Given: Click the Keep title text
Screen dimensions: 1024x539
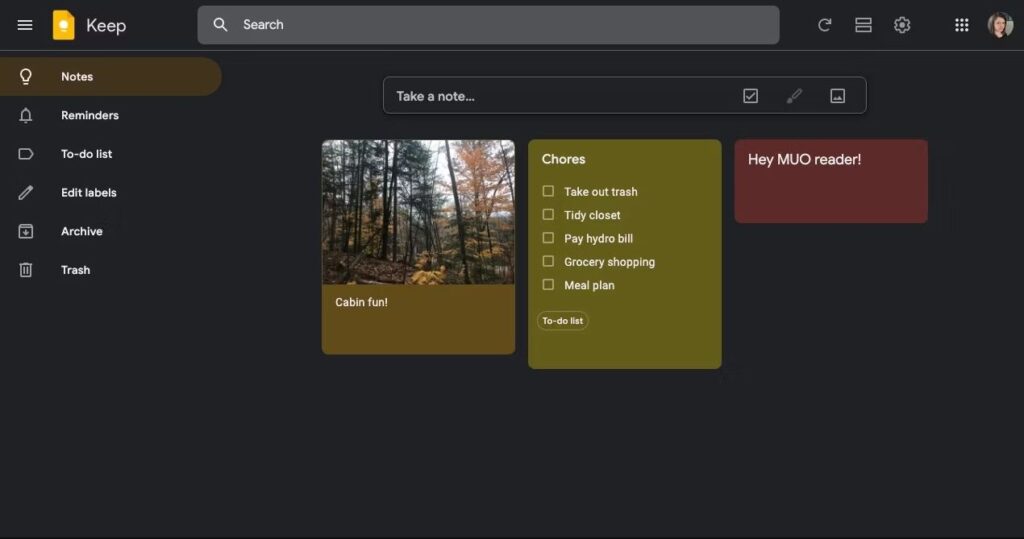Looking at the screenshot, I should tap(106, 25).
